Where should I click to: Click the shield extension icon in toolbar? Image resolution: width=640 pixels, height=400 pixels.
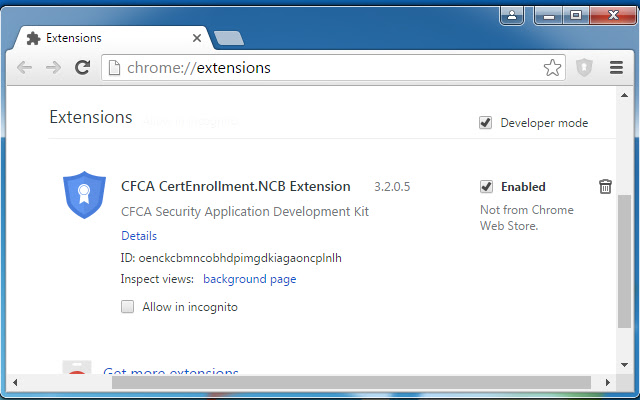[584, 68]
